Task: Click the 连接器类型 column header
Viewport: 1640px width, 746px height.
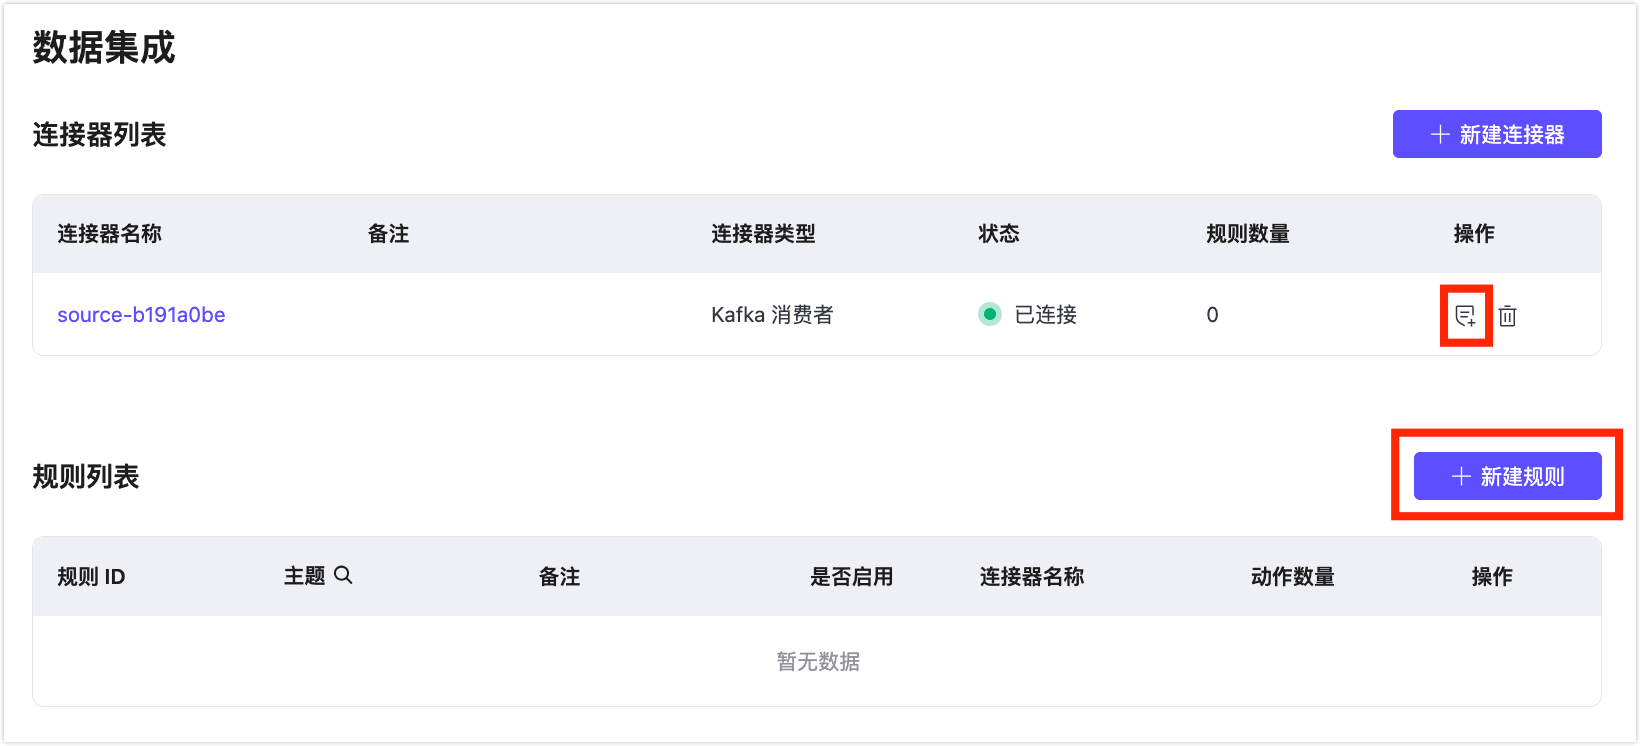Action: click(x=763, y=234)
